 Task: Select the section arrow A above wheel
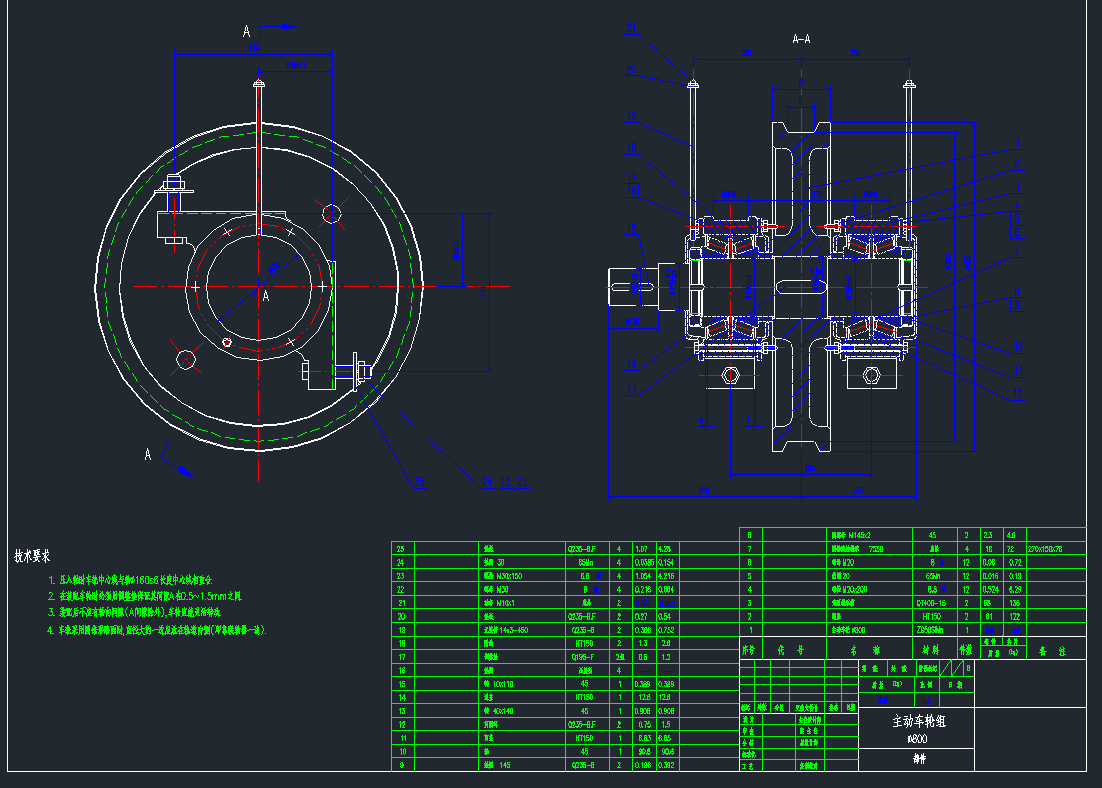click(247, 32)
